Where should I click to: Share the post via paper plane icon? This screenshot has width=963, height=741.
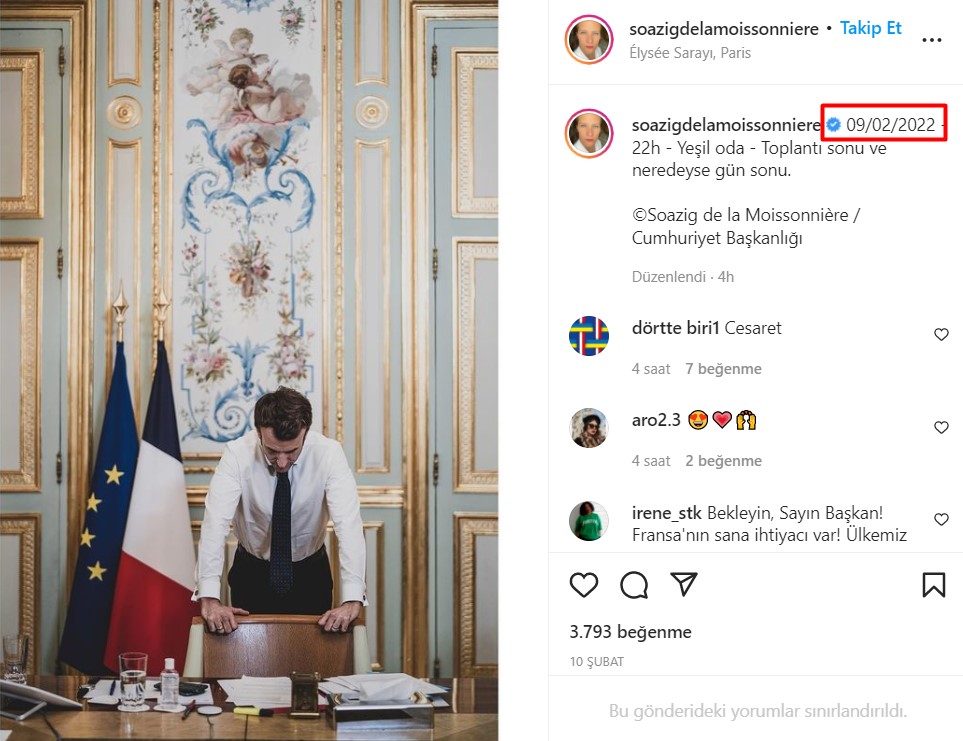684,585
